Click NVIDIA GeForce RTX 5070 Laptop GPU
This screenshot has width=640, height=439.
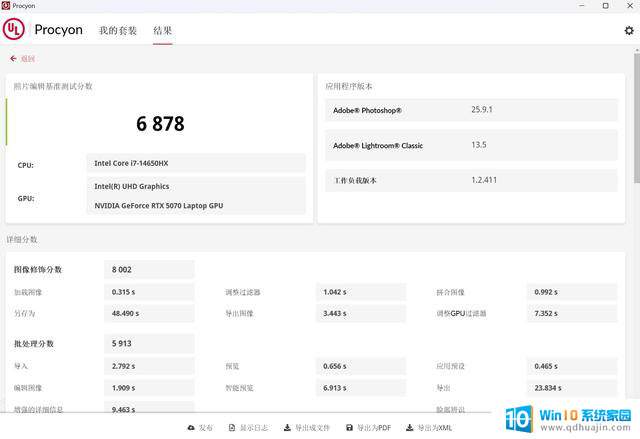(x=159, y=206)
